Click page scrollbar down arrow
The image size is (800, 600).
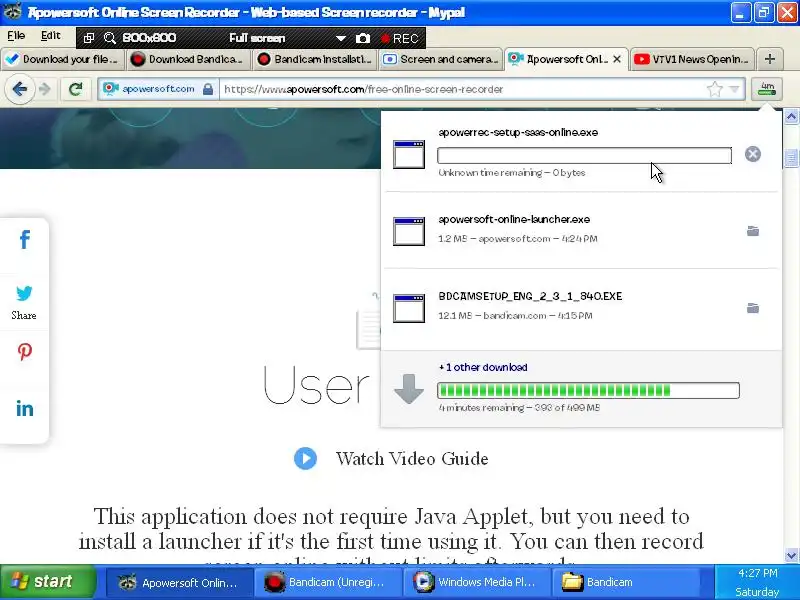click(x=791, y=555)
